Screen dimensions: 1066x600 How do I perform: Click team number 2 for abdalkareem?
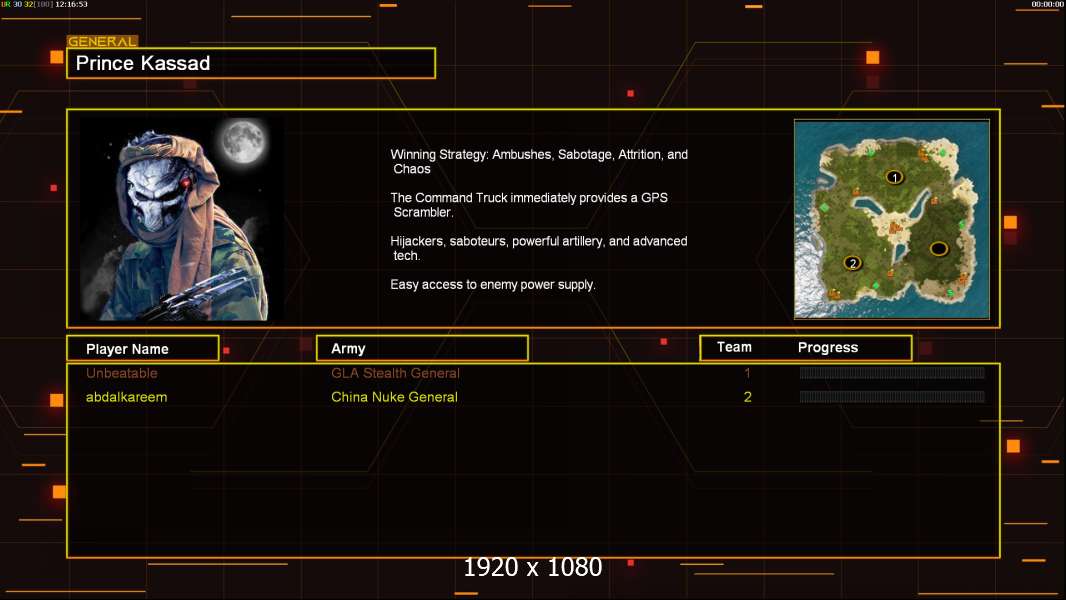coord(747,397)
